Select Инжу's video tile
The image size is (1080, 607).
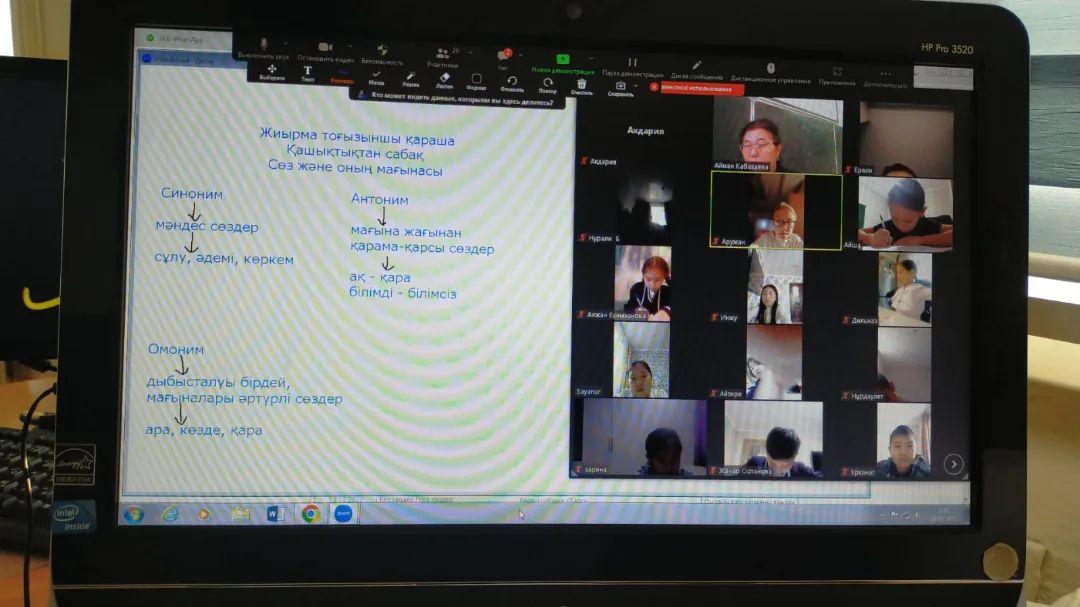775,287
